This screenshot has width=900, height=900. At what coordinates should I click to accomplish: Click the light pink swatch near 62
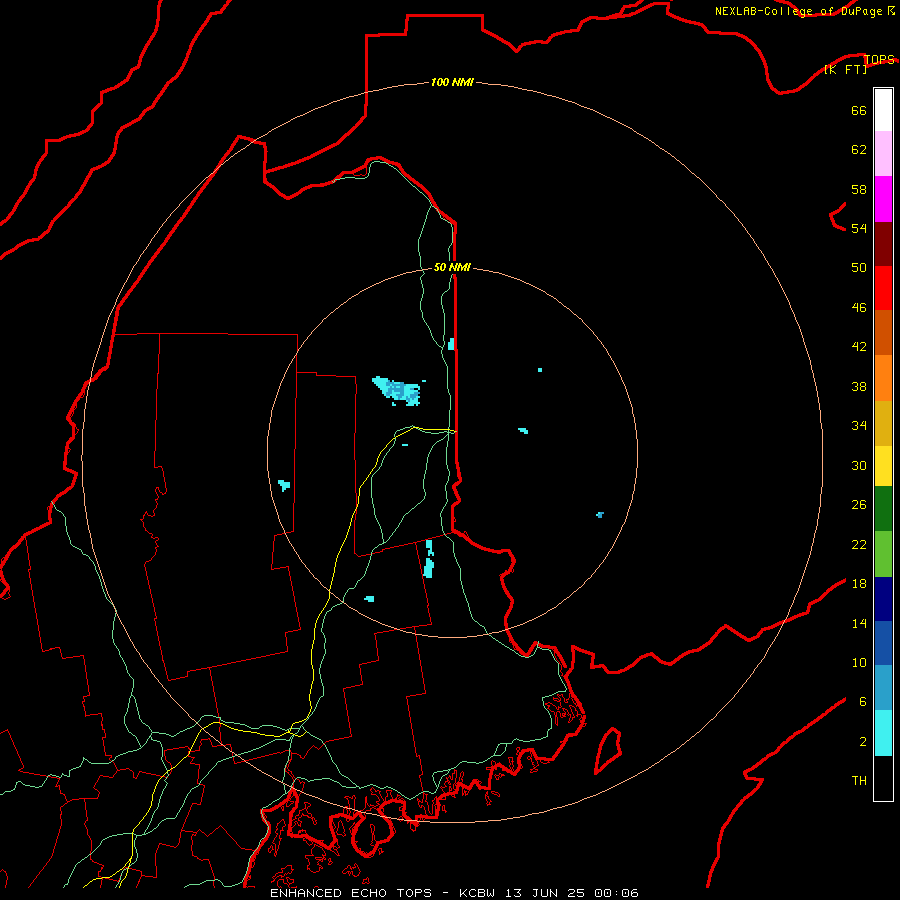pos(883,153)
